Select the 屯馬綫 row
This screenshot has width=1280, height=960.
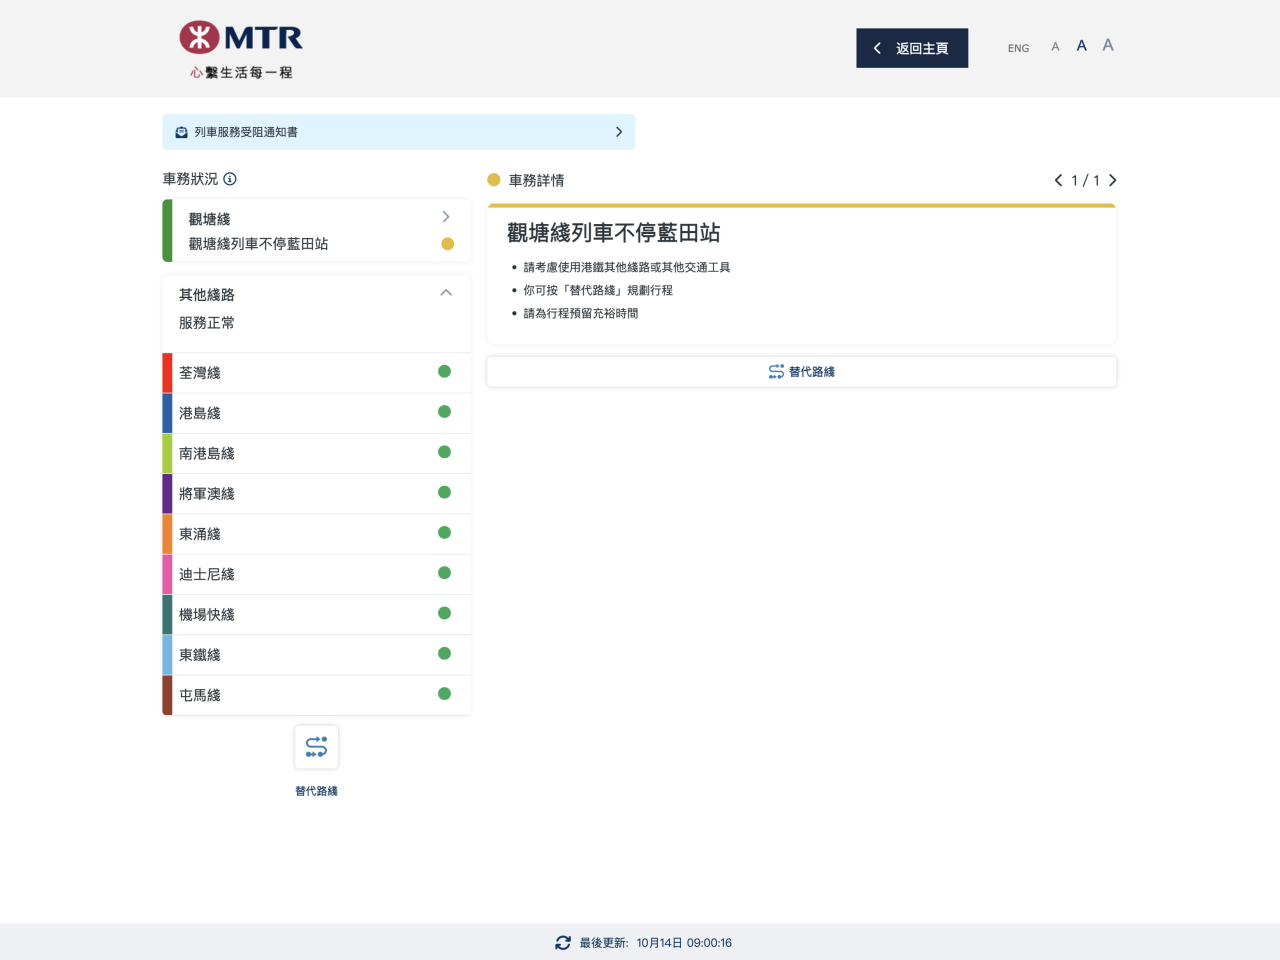tap(316, 695)
